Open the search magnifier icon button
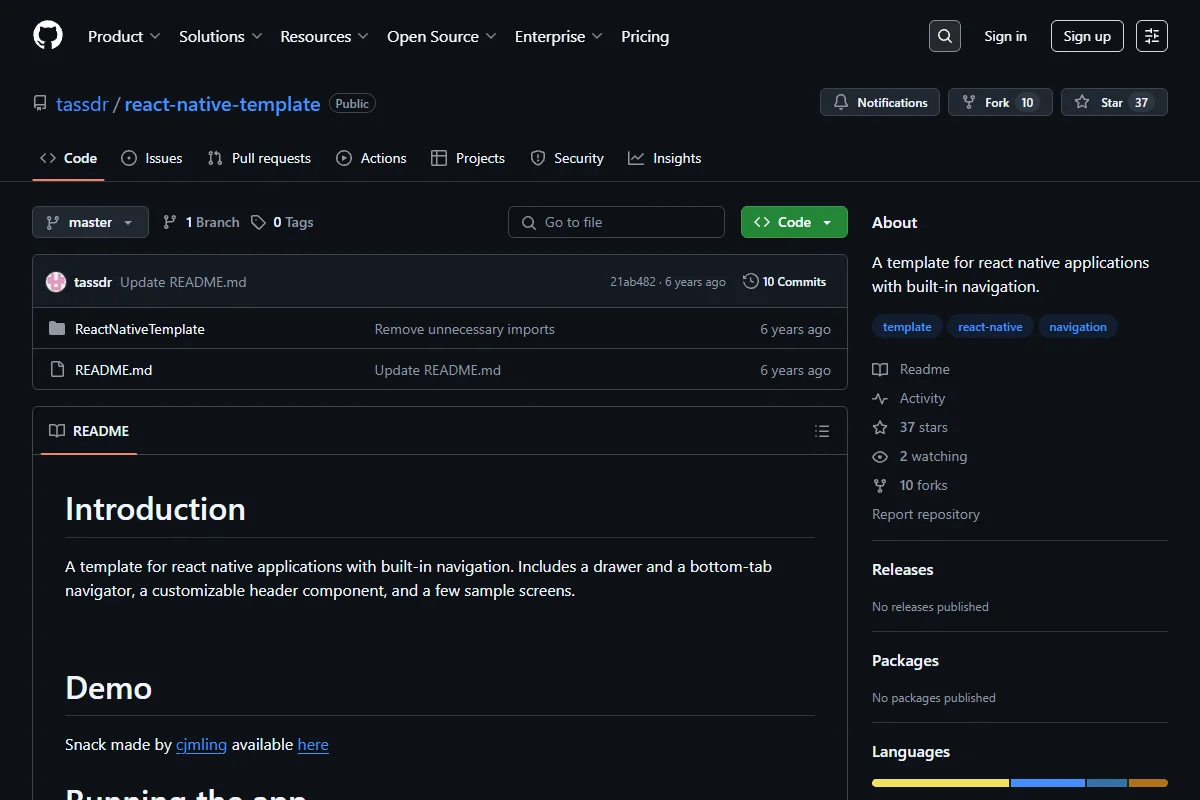 [x=945, y=36]
